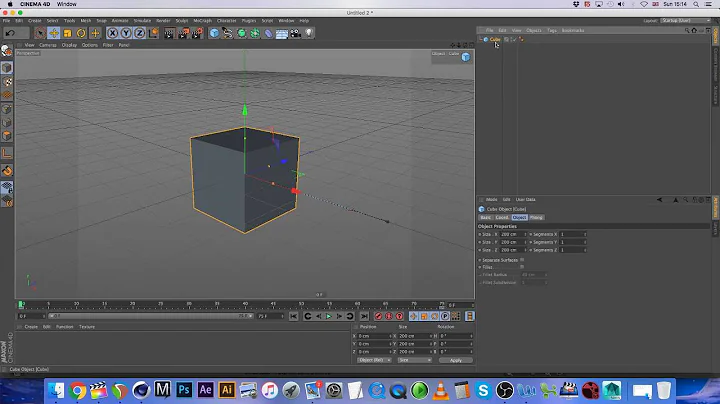Toggle the coordinate system icon
The height and width of the screenshot is (404, 720).
tap(153, 33)
